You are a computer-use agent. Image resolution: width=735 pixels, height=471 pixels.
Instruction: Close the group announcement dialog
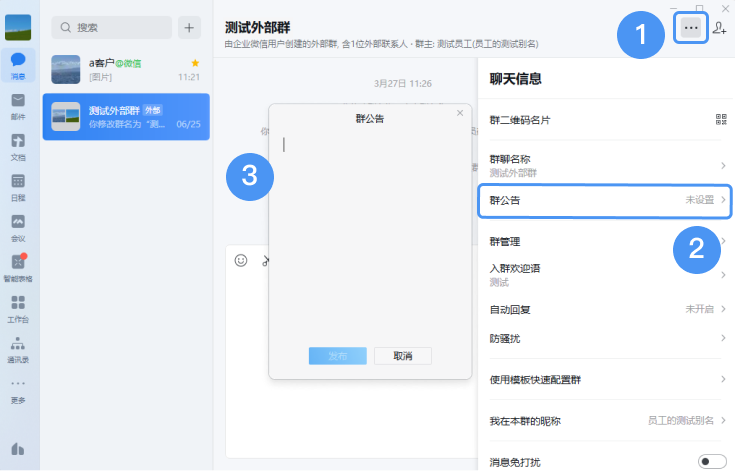pyautogui.click(x=460, y=113)
